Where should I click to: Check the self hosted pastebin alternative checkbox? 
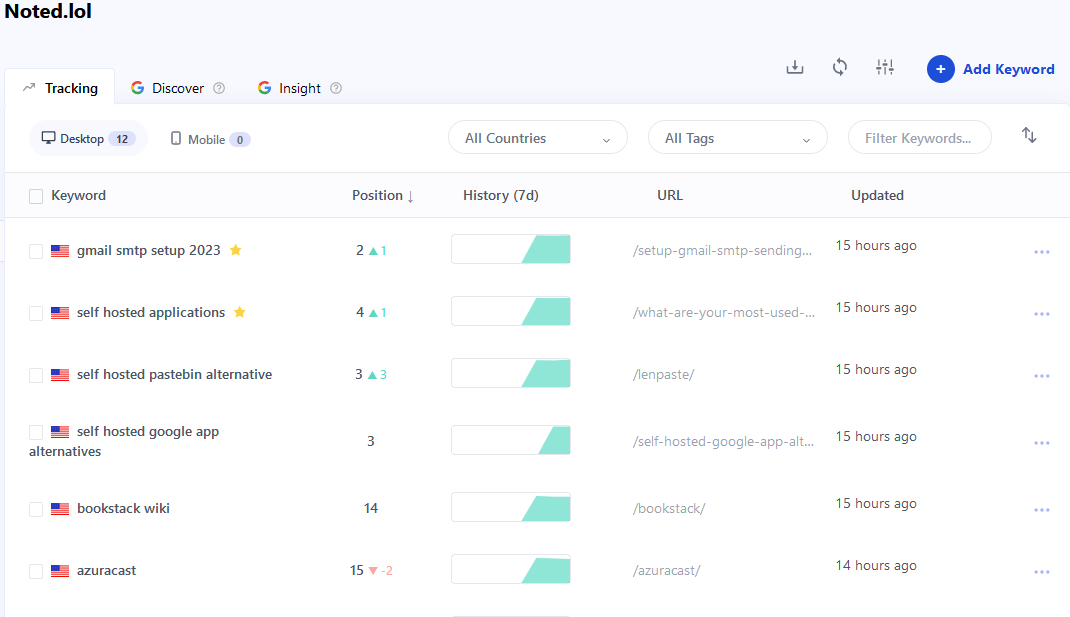[36, 375]
